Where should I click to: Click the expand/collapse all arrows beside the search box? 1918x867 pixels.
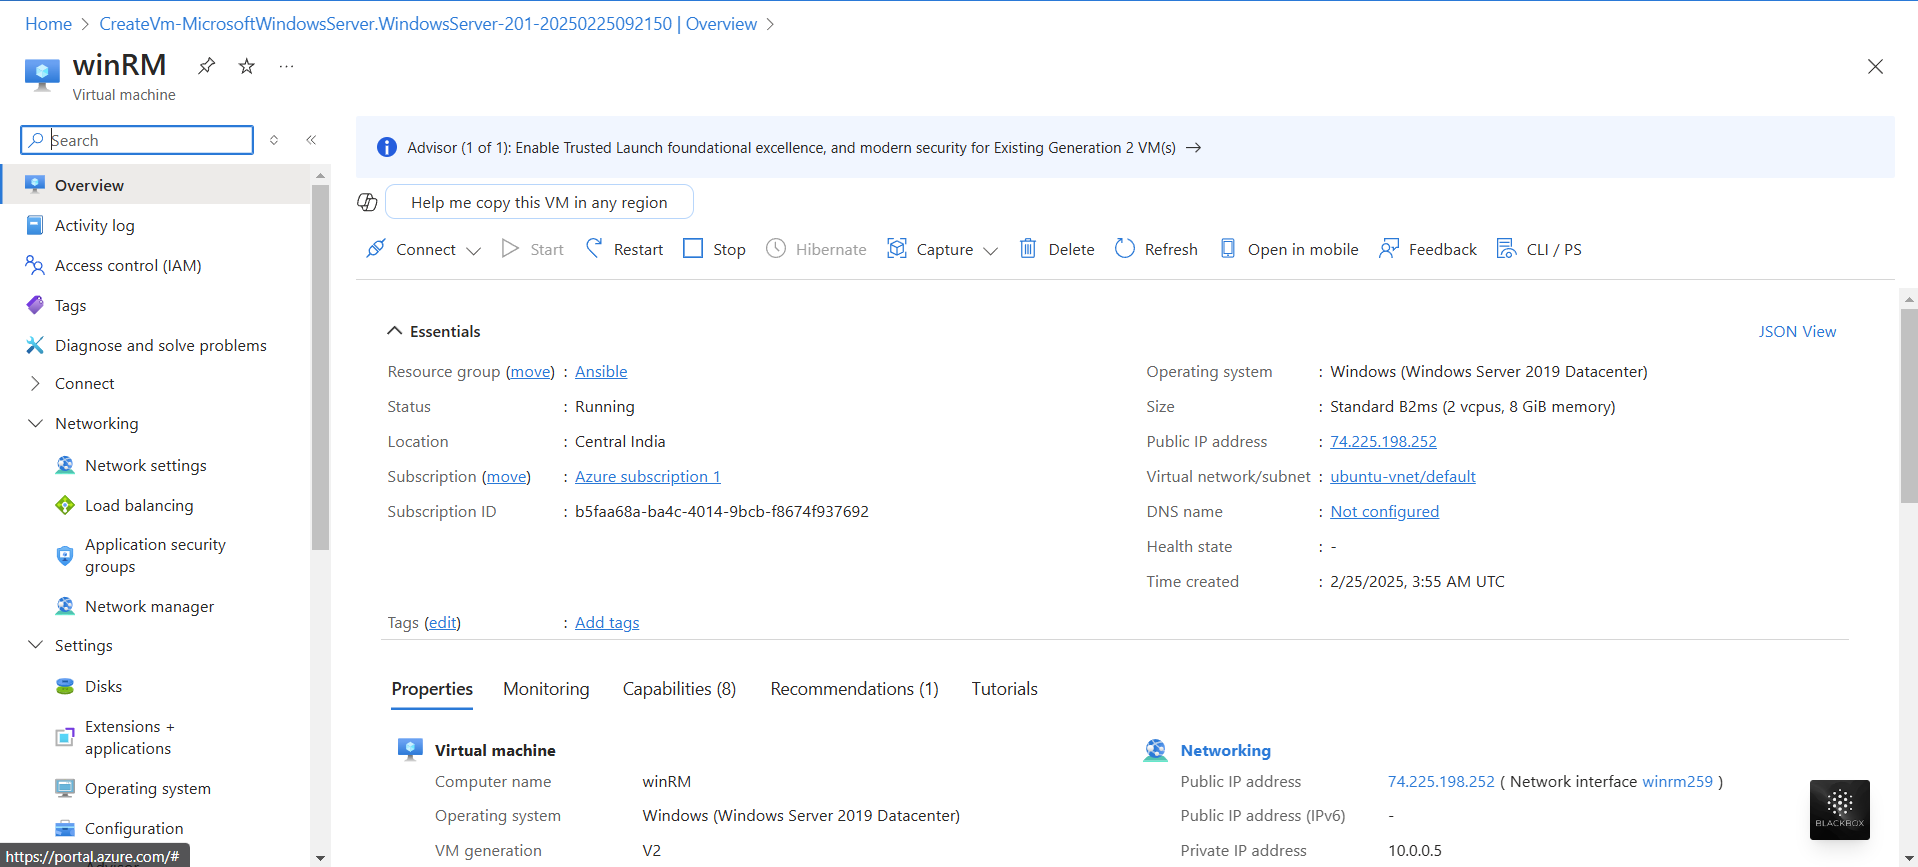274,140
